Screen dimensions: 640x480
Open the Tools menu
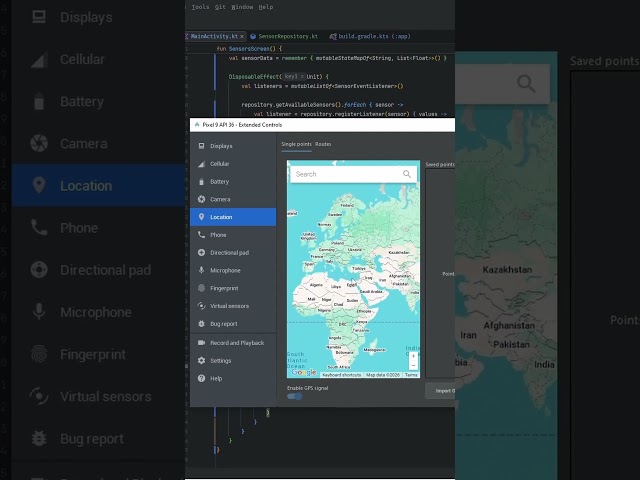tap(200, 7)
